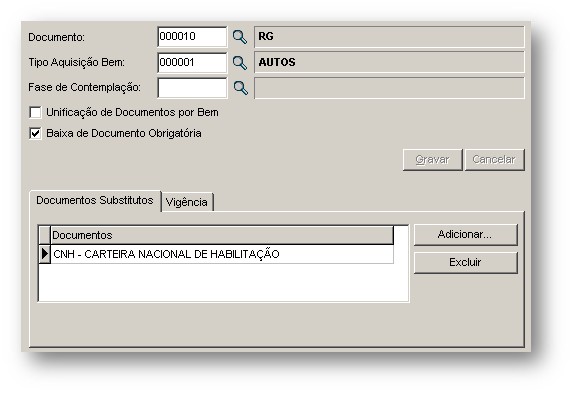Click the Documentos column header
Image resolution: width=573 pixels, height=394 pixels.
[222, 235]
